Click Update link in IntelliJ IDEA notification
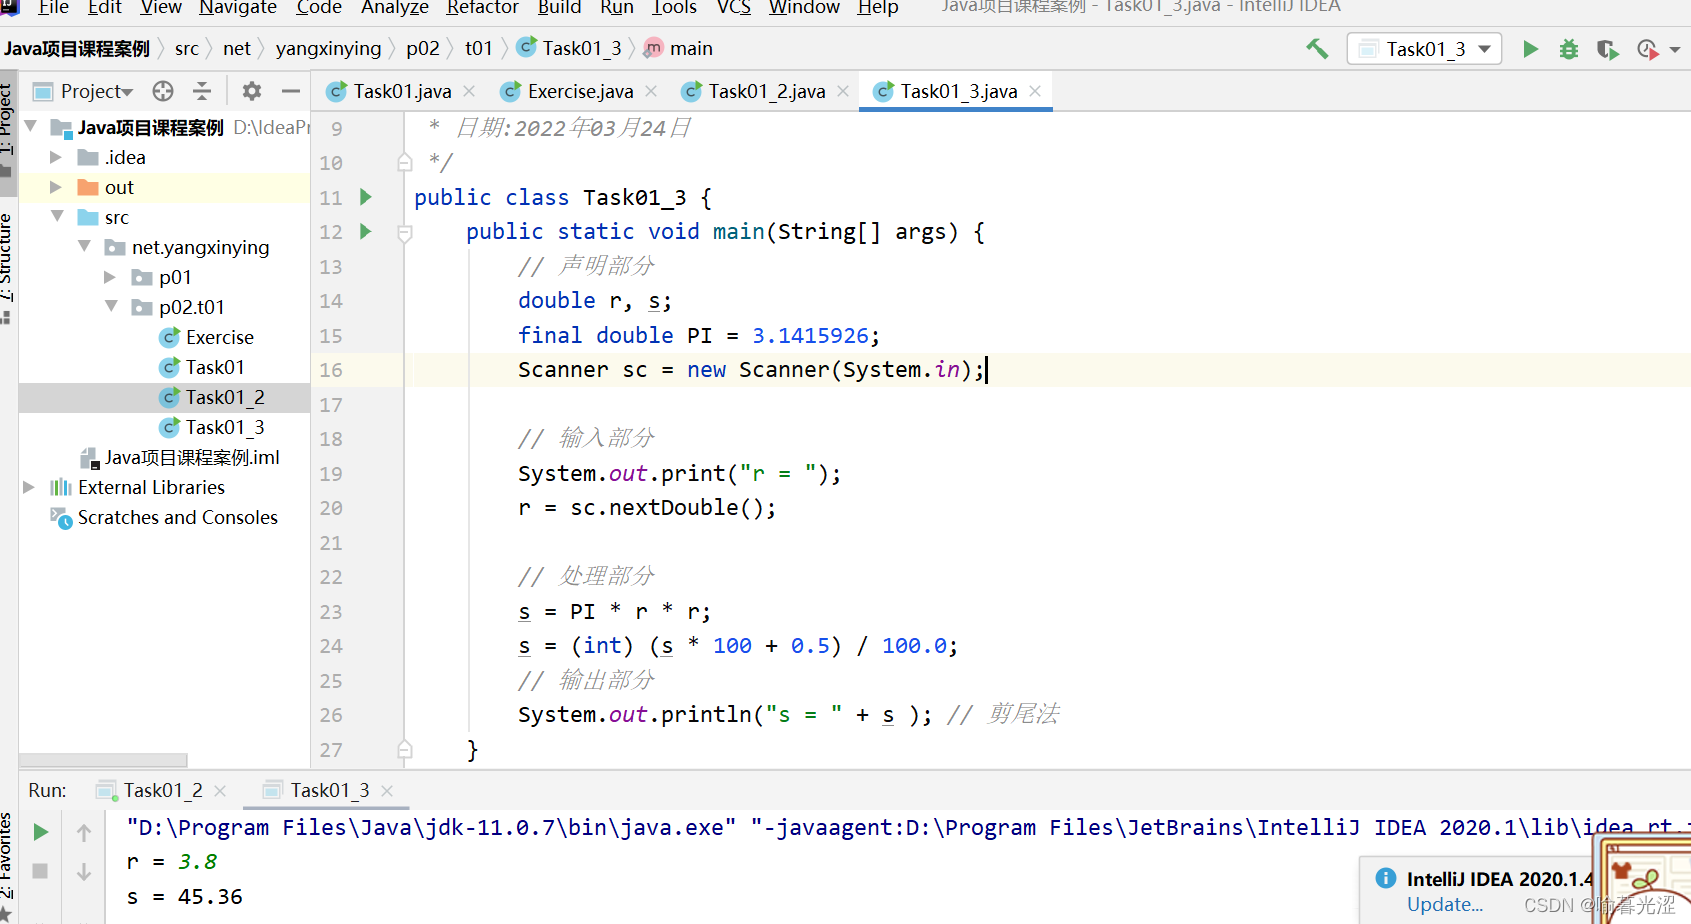 [x=1444, y=904]
